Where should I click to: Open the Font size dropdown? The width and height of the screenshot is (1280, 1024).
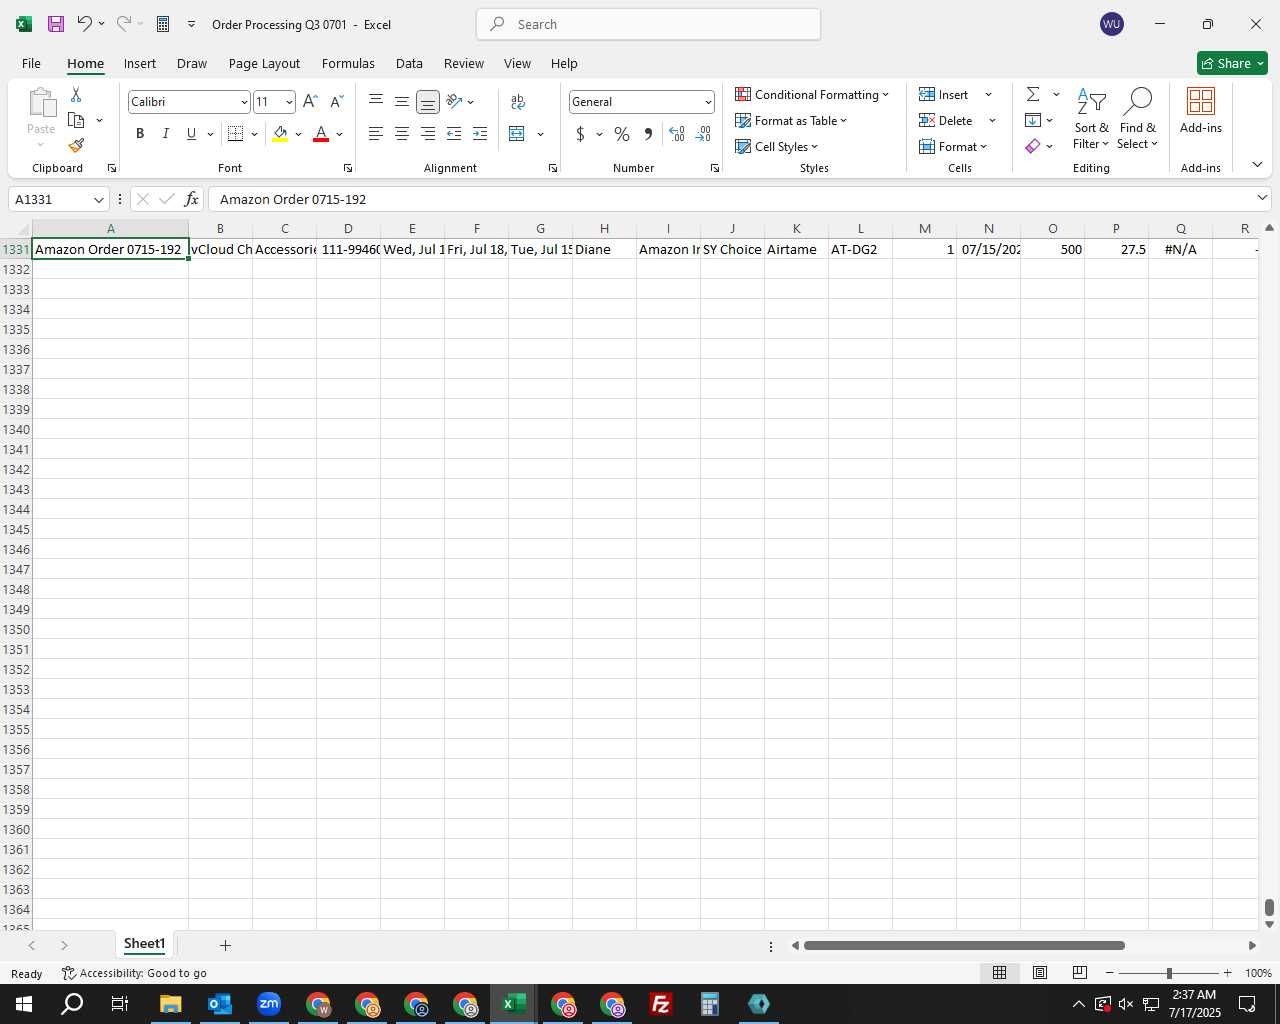click(x=289, y=102)
